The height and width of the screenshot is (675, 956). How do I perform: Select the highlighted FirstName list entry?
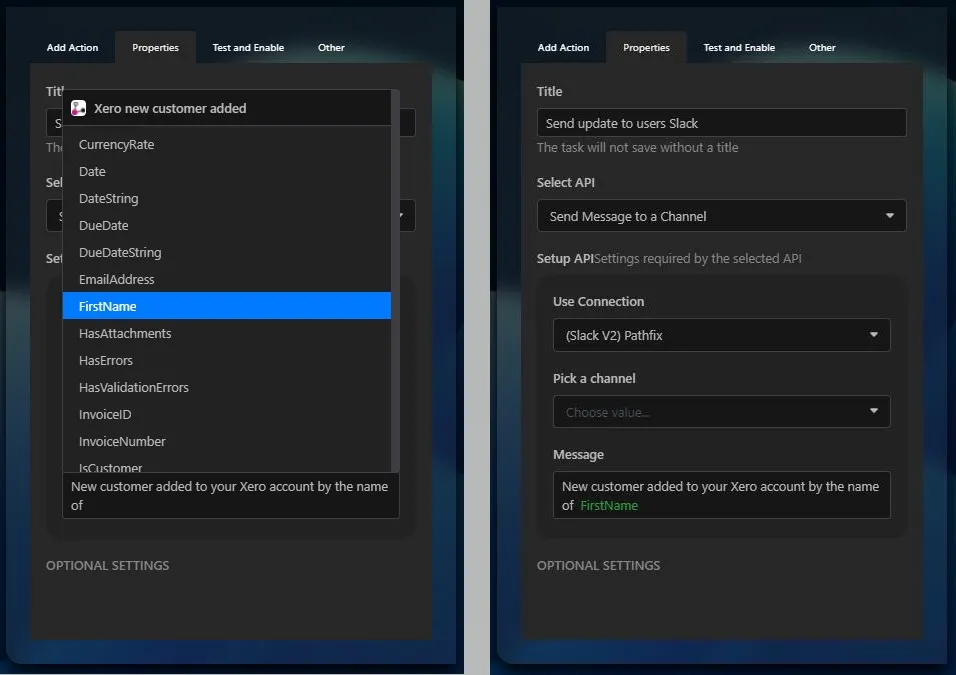tap(227, 306)
